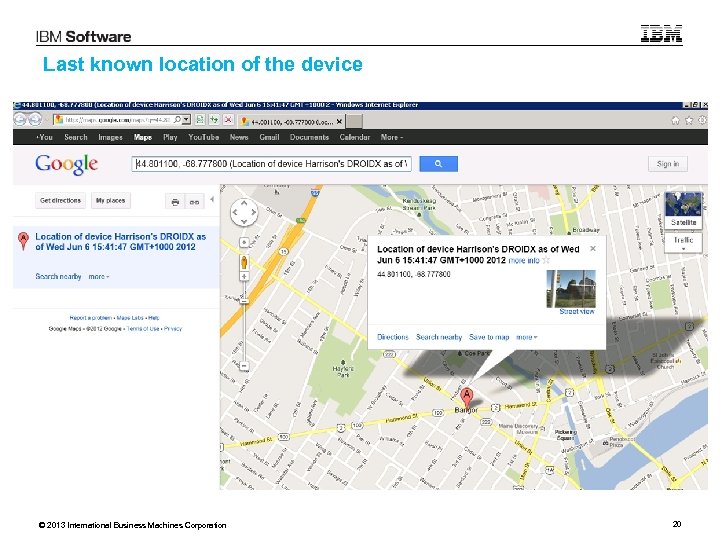This screenshot has width=720, height=540.
Task: Click the Street View pegman icon
Action: click(244, 263)
